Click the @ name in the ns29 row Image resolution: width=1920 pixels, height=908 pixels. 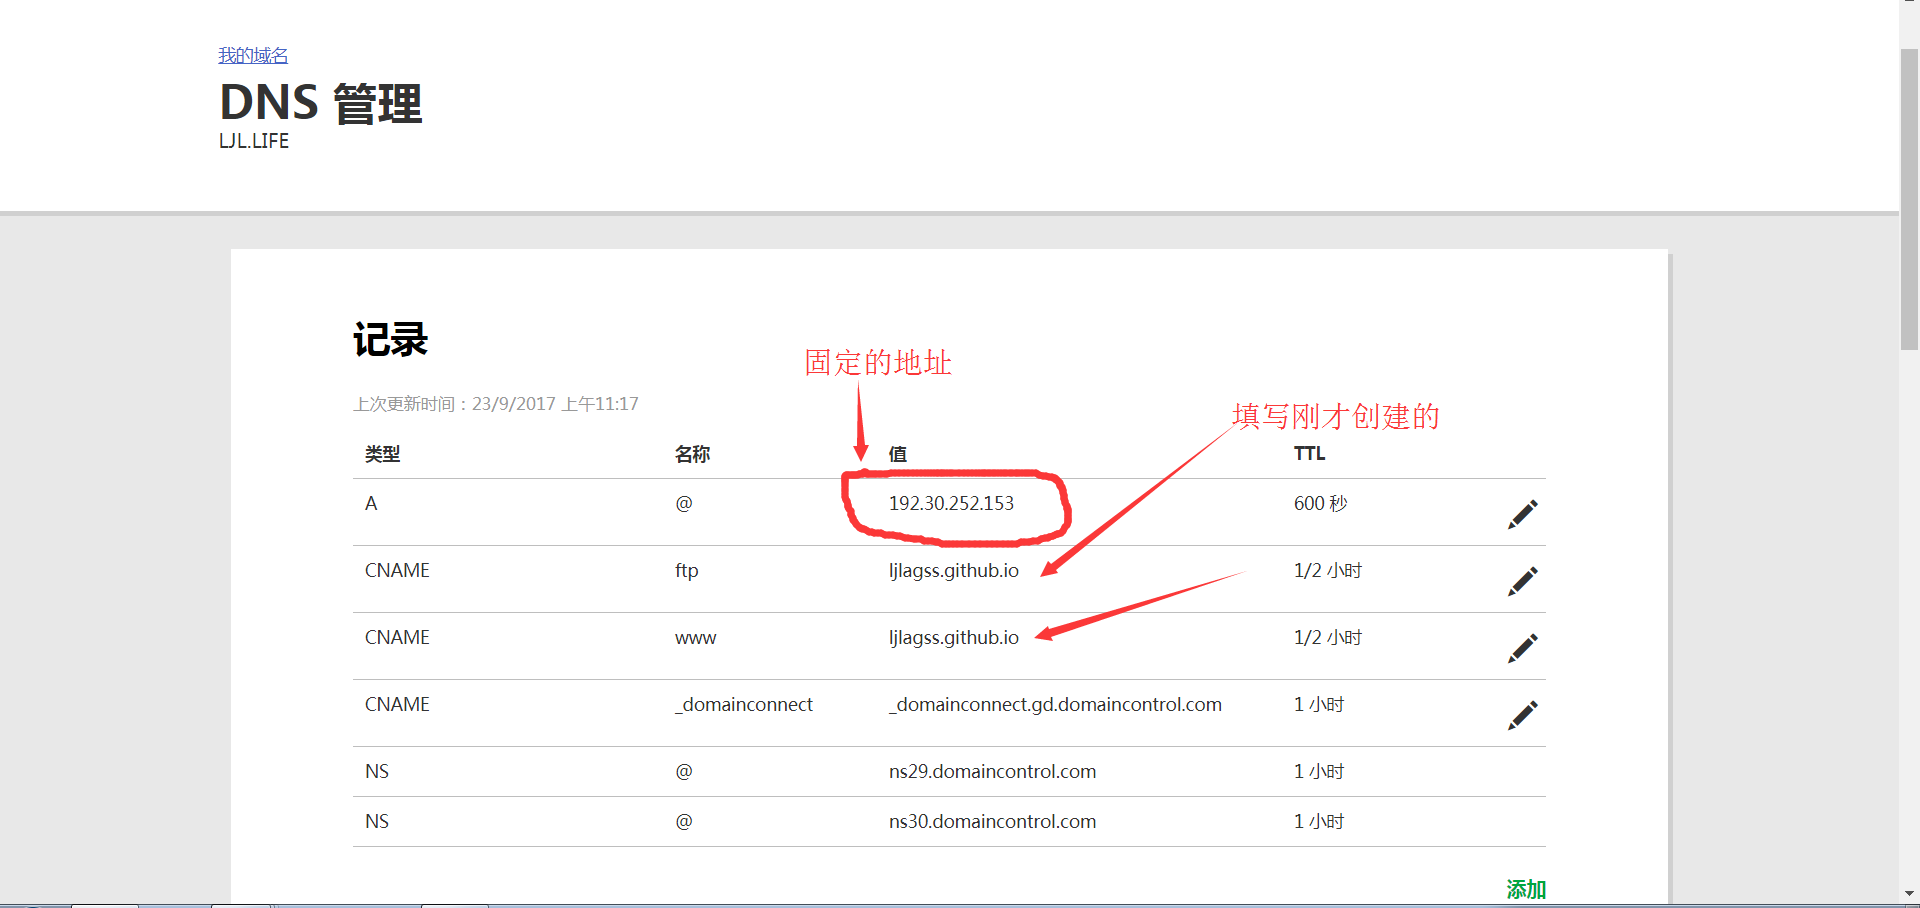[684, 771]
